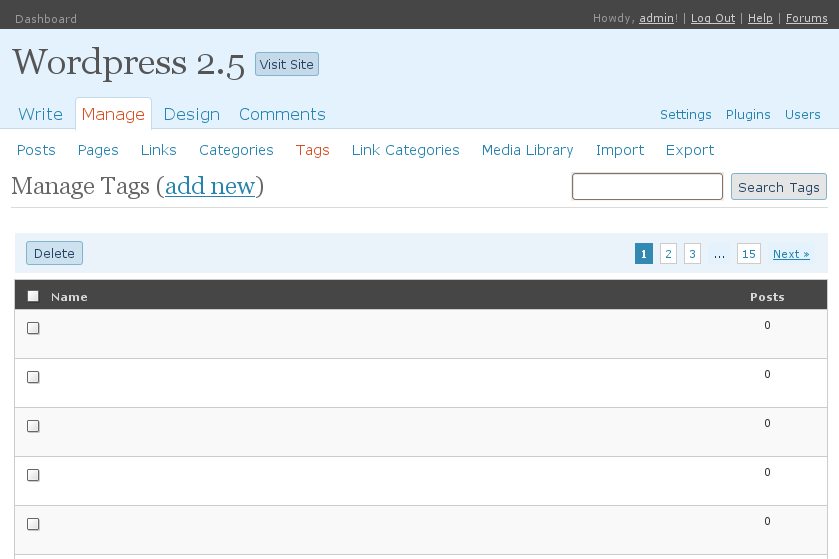Open Settings menu
Viewport: 839px width, 559px height.
[x=685, y=114]
